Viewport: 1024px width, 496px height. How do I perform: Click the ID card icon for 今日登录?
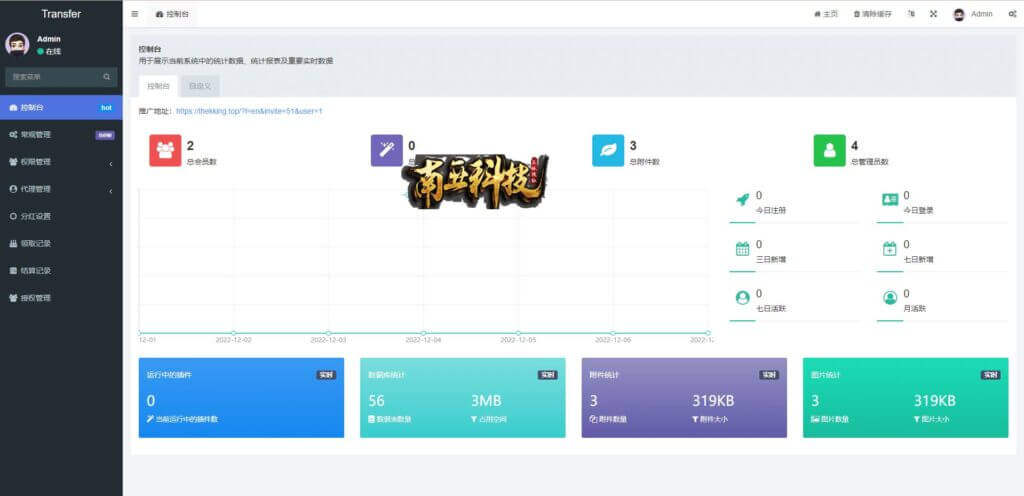click(889, 200)
